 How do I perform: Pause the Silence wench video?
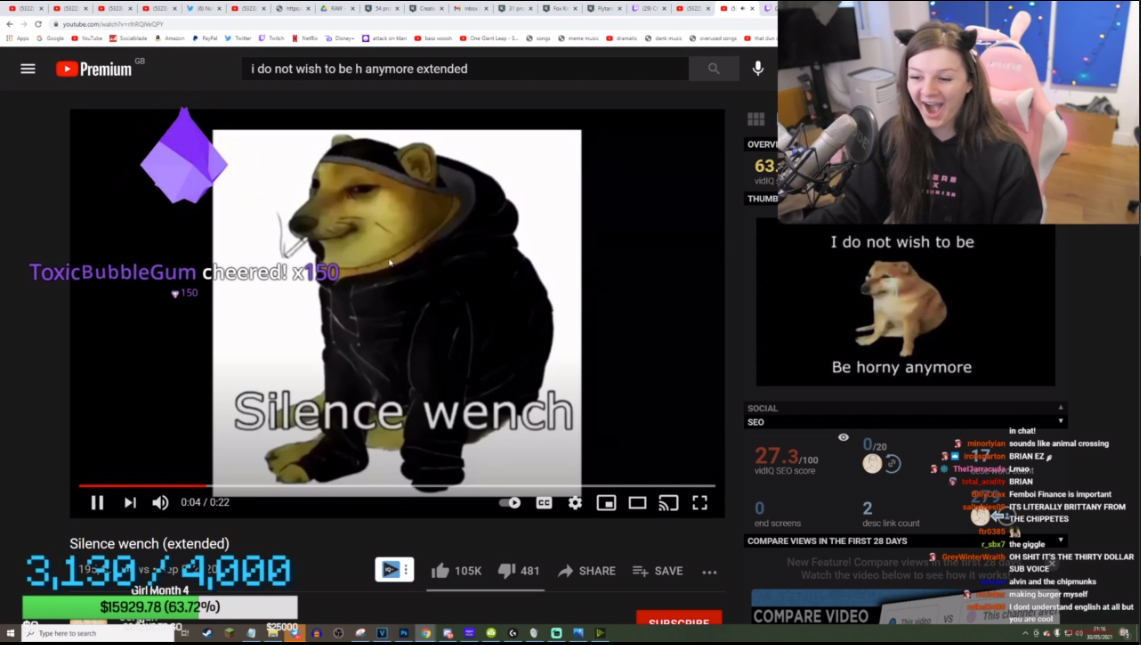coord(97,502)
